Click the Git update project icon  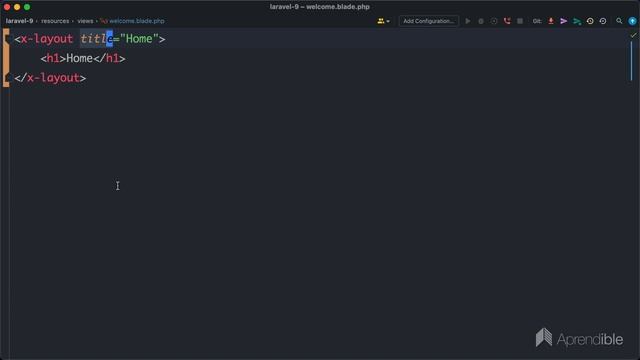tap(551, 21)
